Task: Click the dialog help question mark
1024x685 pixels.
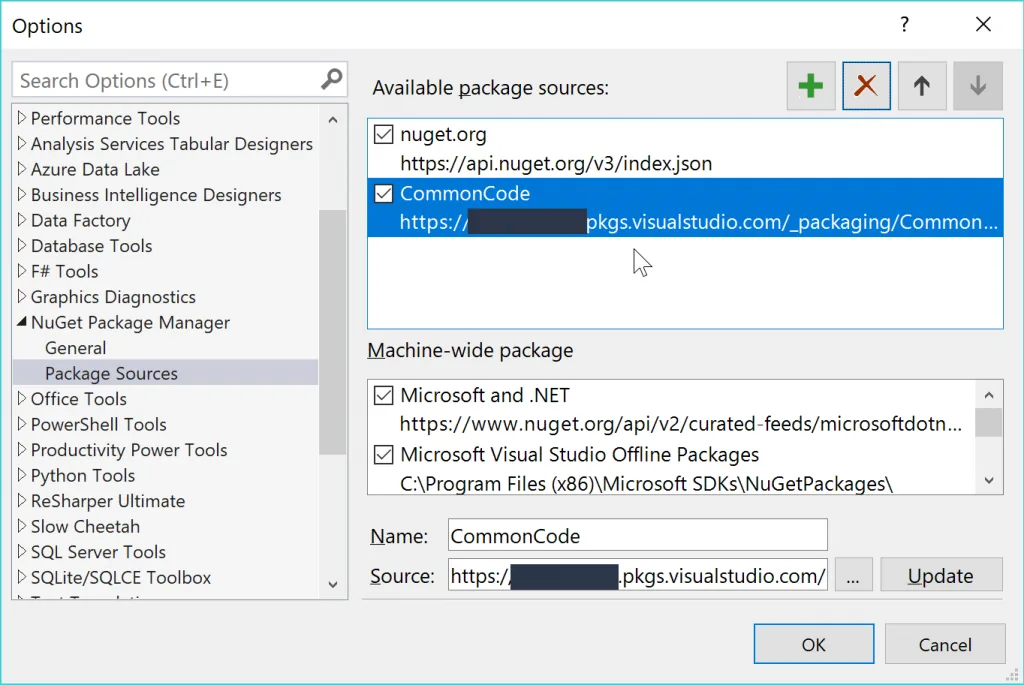Action: click(904, 24)
